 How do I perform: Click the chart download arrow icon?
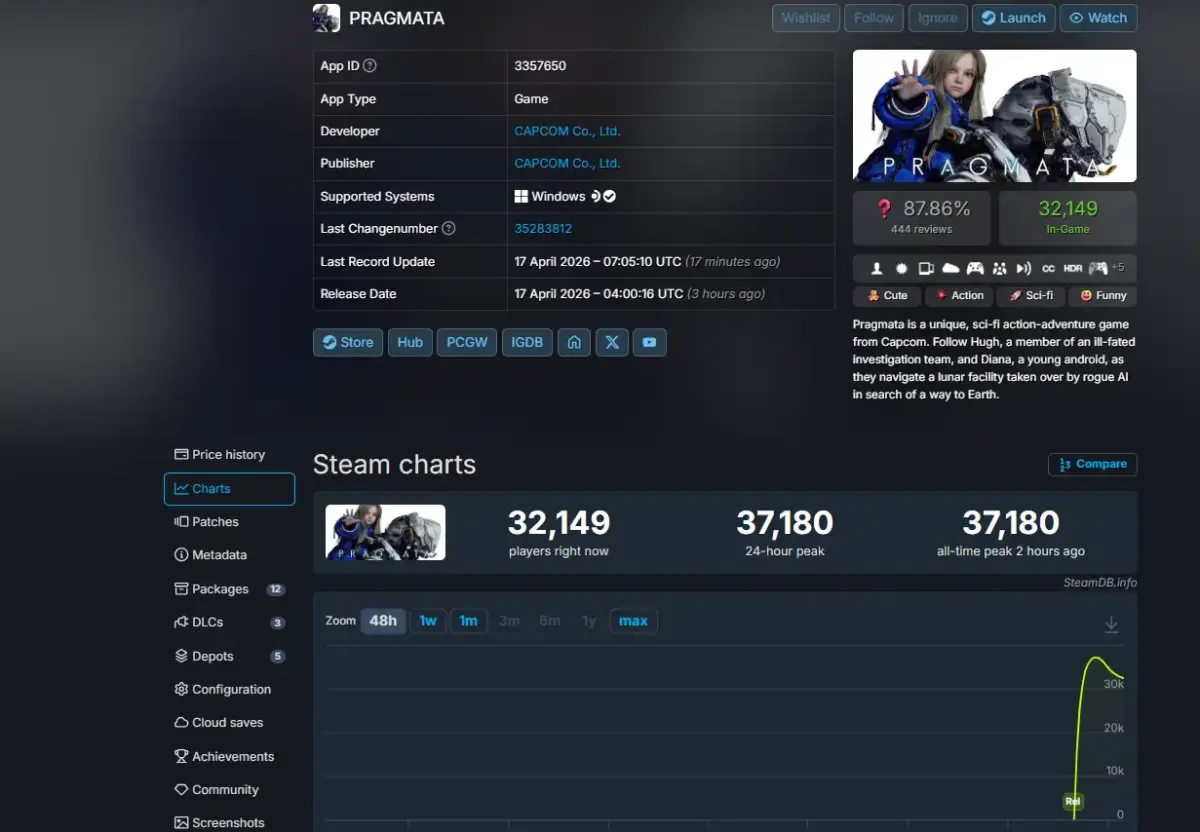1111,624
